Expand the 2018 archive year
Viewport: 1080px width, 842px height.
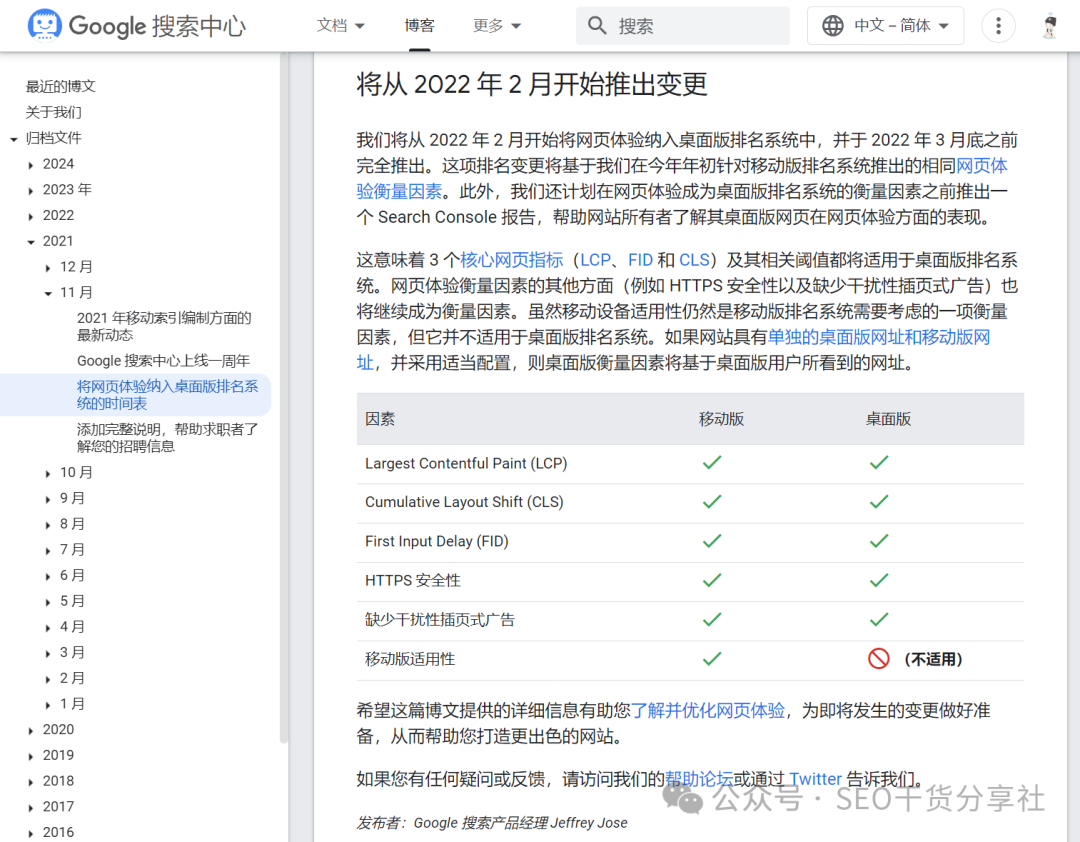click(31, 782)
